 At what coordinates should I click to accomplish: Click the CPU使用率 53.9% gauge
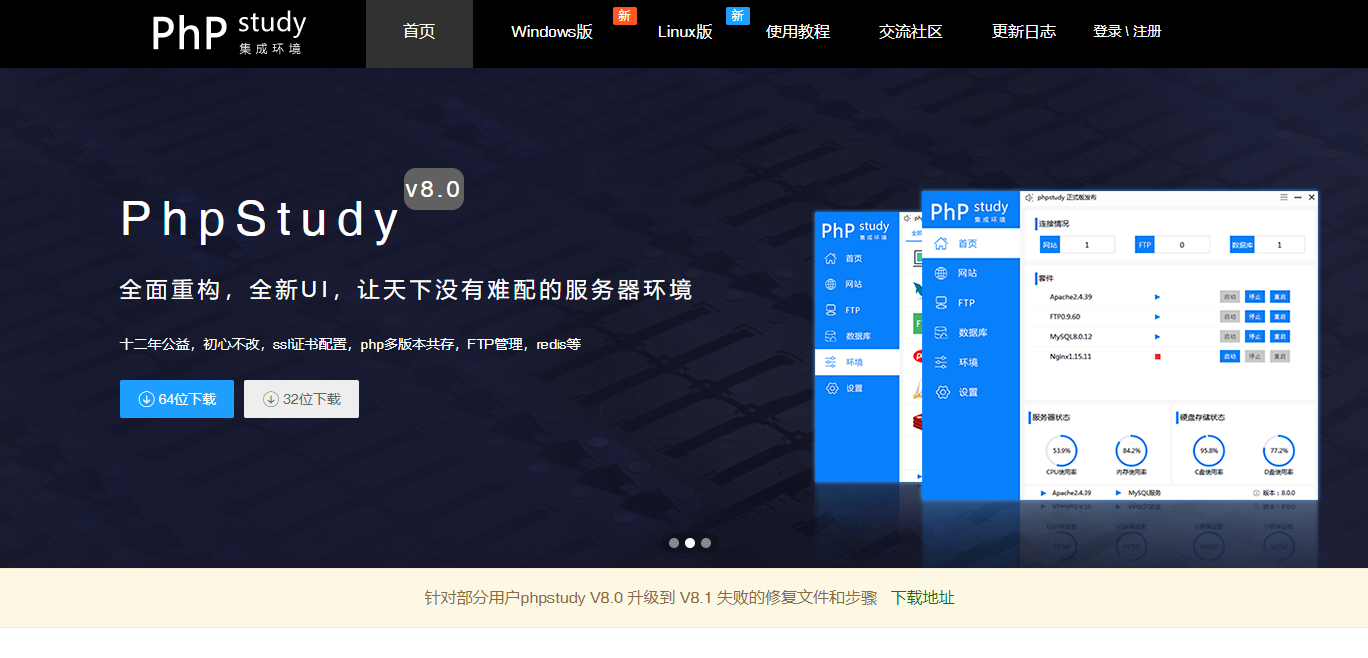(x=1062, y=450)
